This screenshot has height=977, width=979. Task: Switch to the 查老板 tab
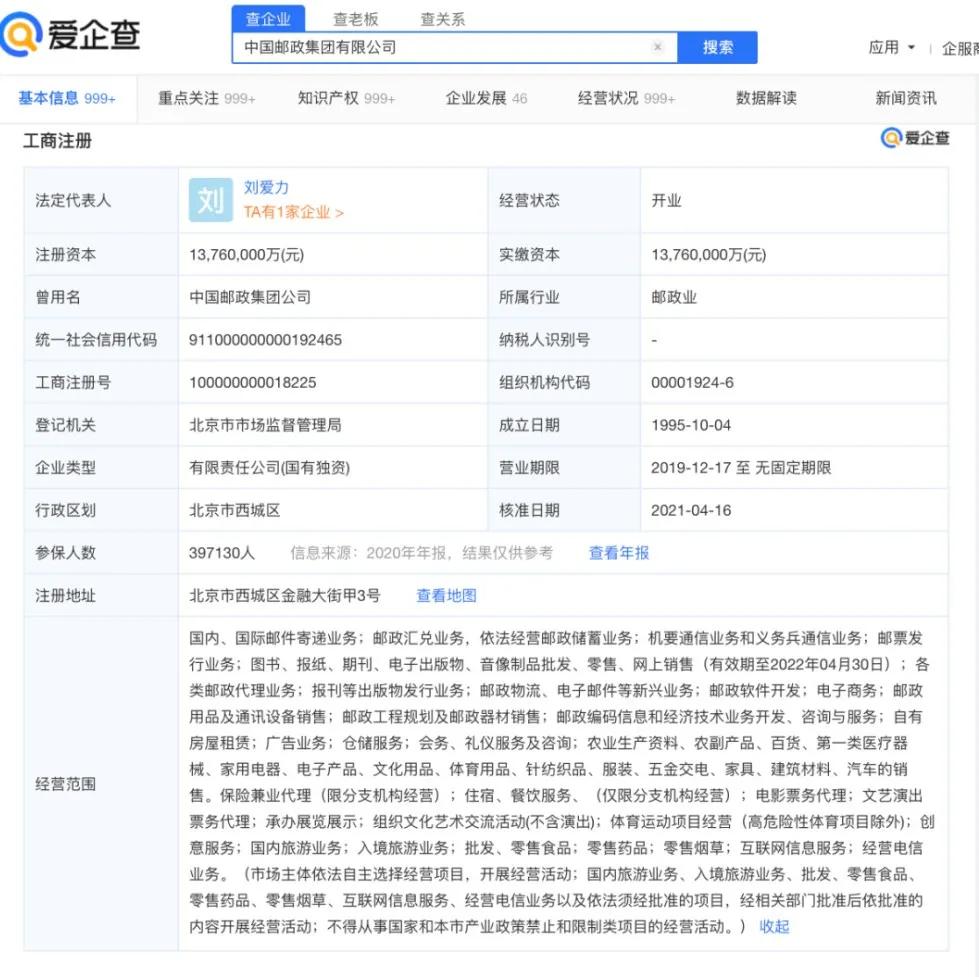[356, 17]
